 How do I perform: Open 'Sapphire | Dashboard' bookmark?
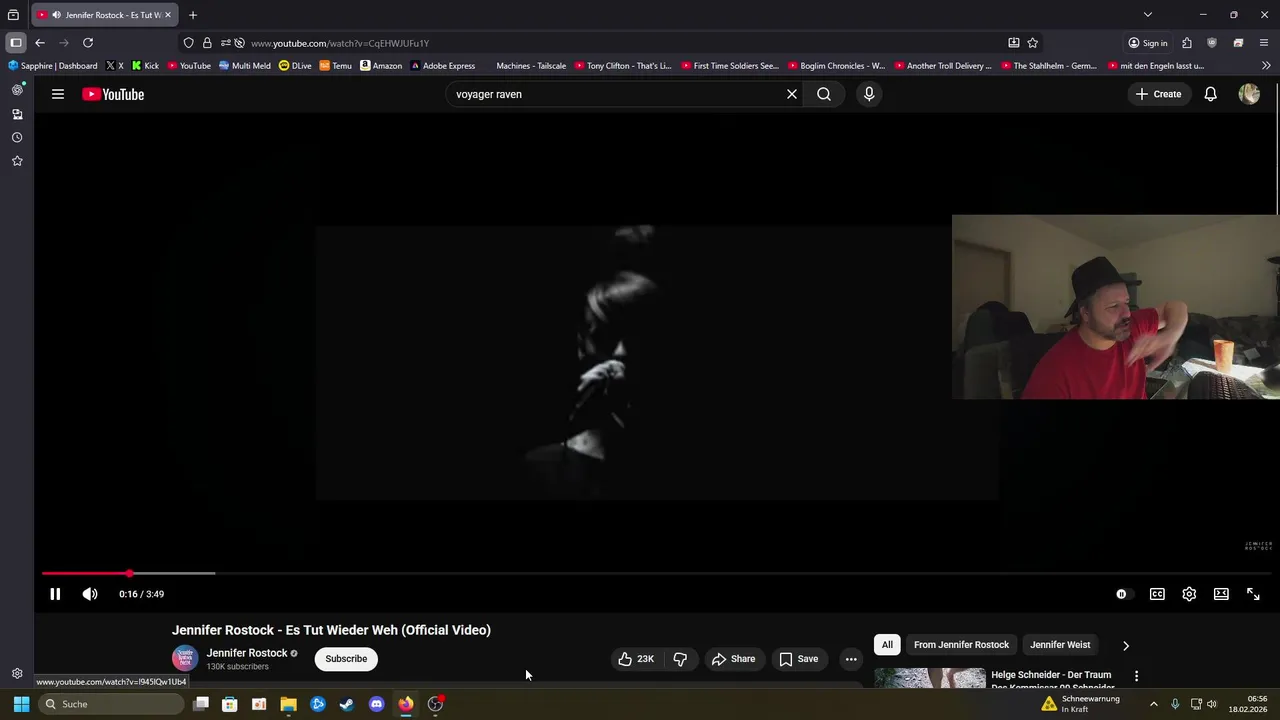tap(53, 66)
